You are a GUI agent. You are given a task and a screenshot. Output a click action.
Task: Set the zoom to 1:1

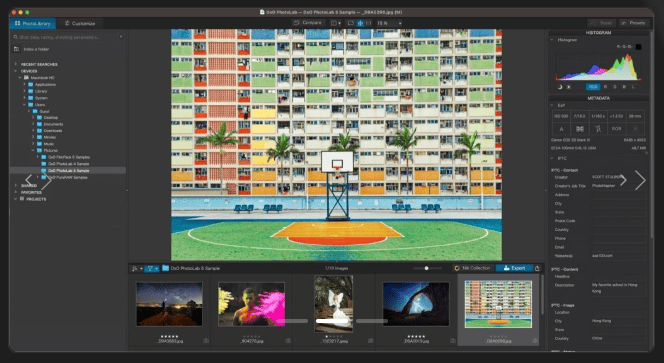(368, 23)
